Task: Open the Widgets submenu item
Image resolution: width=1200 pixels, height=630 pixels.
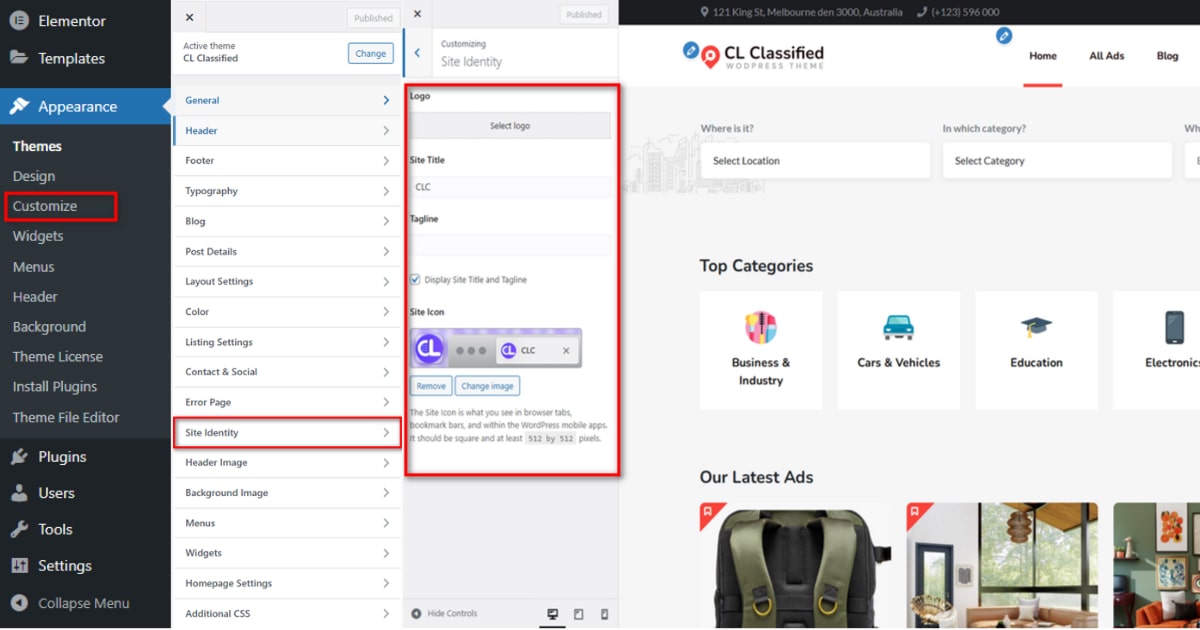Action: 38,236
